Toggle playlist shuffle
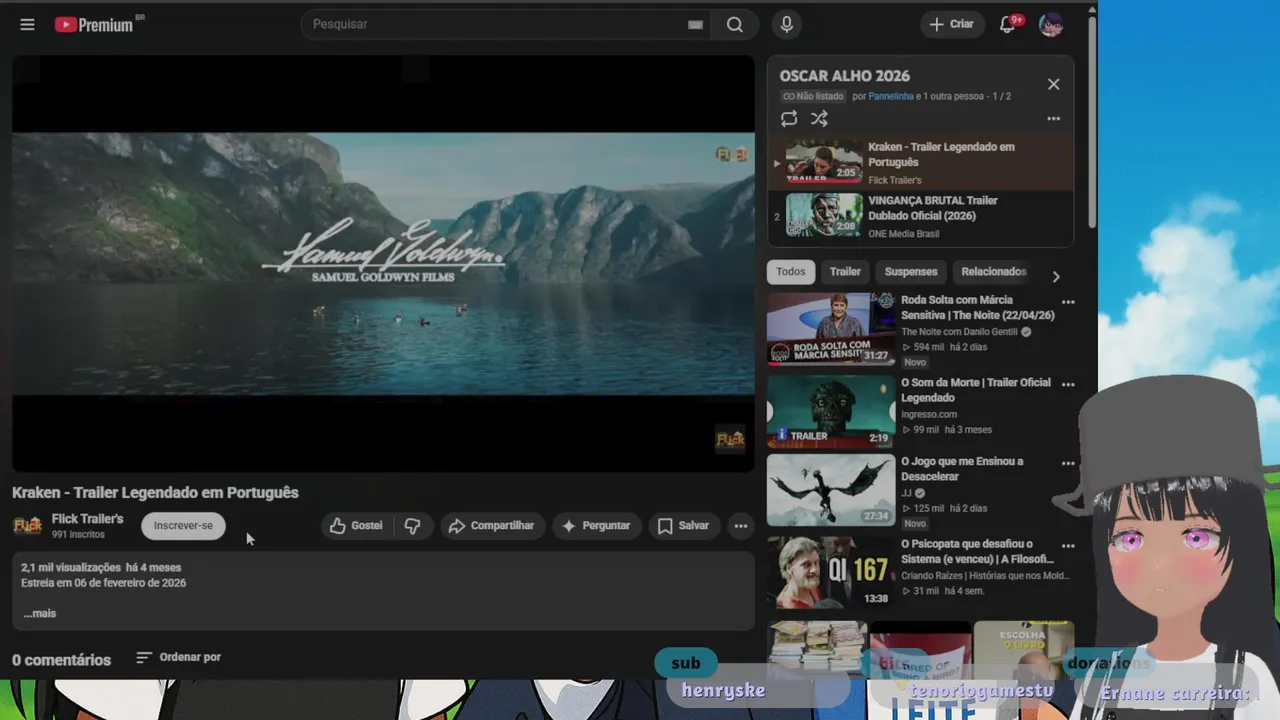 coord(819,119)
